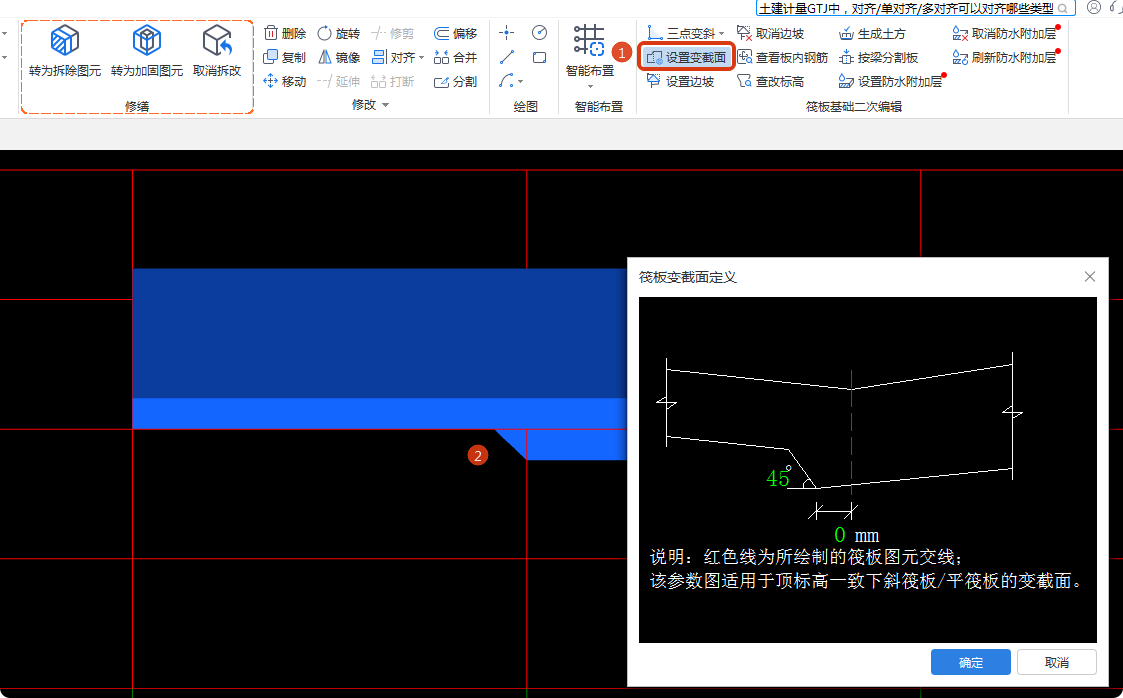1123x698 pixels.
Task: Select the 旋转 rotate tool
Action: (338, 34)
